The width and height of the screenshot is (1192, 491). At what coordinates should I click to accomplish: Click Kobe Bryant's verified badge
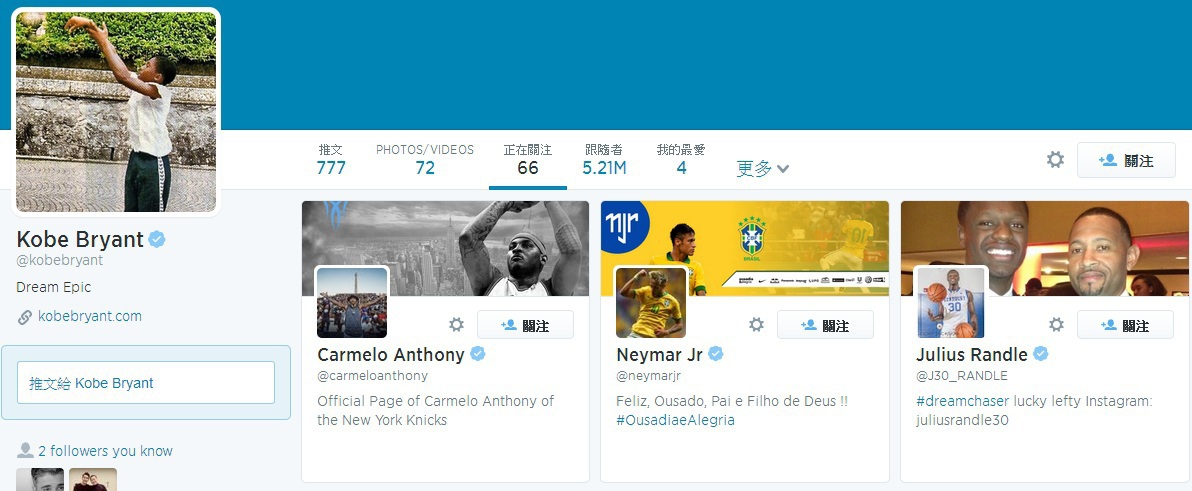click(x=157, y=239)
